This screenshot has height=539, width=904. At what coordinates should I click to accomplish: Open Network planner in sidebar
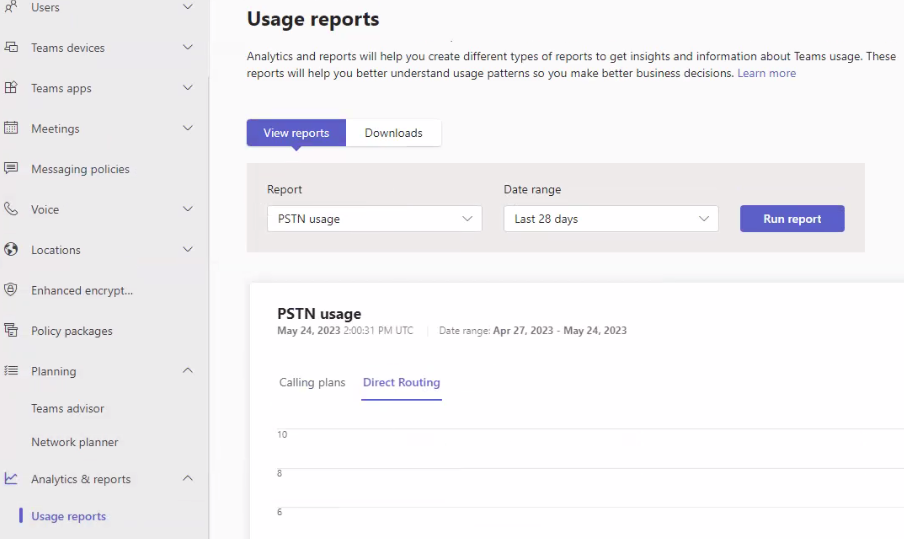coord(75,442)
